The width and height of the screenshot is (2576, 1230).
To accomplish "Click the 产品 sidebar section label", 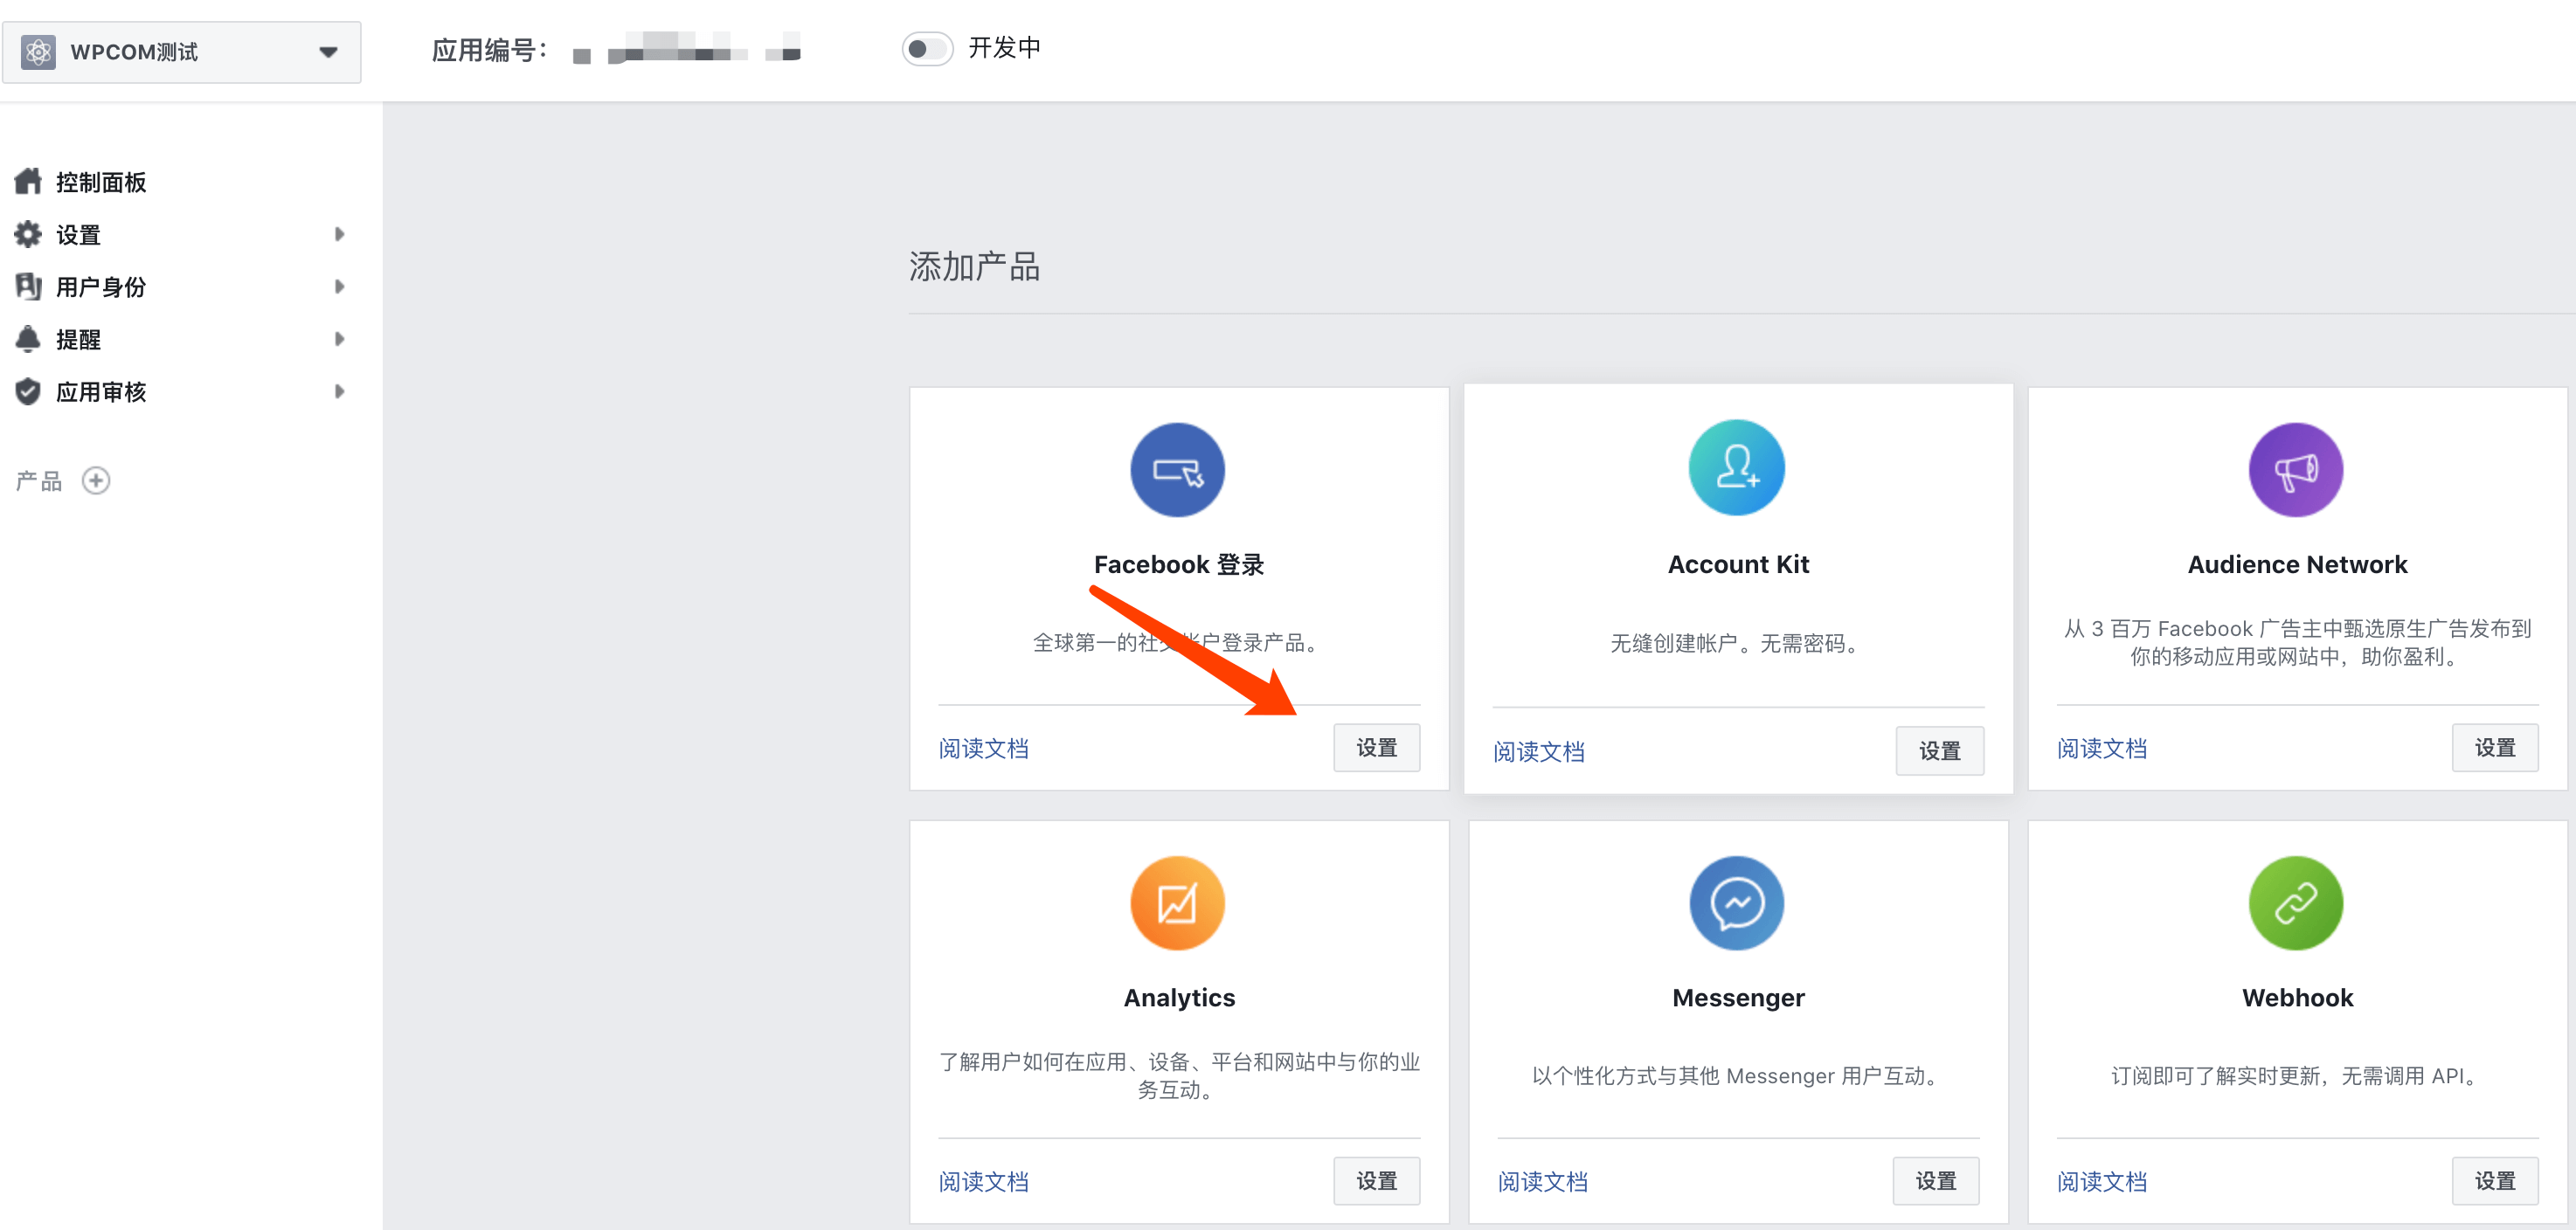I will [x=39, y=481].
